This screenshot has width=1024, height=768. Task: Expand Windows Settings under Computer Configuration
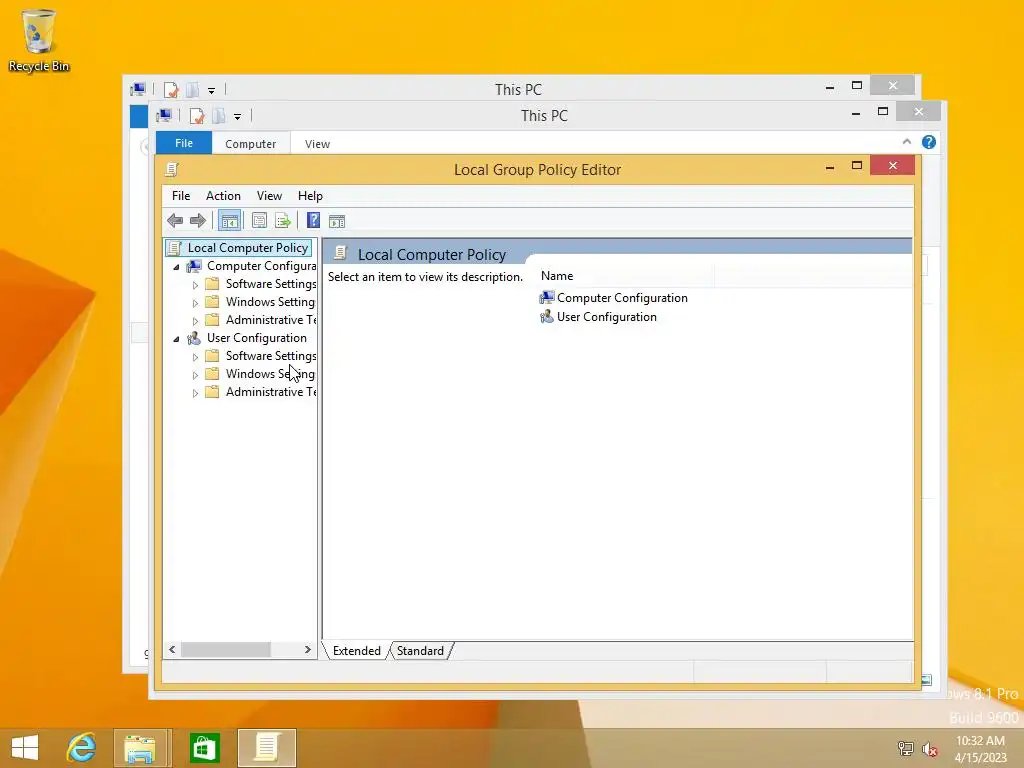[x=195, y=303]
